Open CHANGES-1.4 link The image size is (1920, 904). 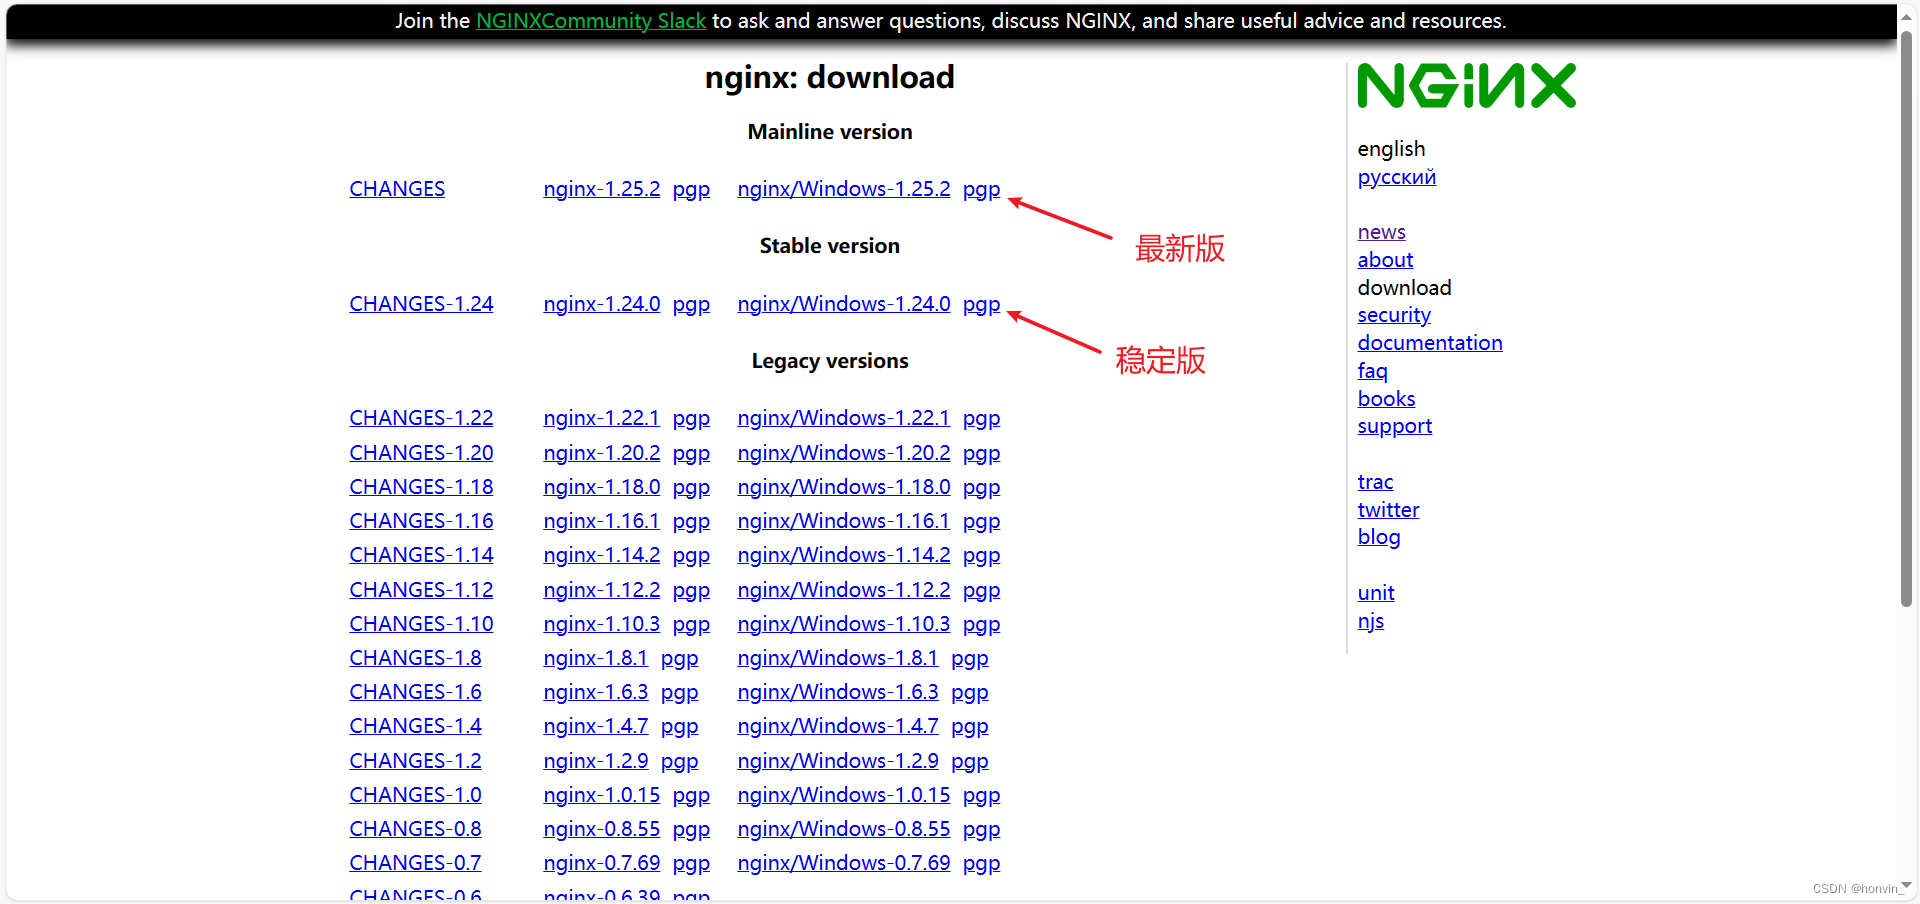(x=415, y=726)
